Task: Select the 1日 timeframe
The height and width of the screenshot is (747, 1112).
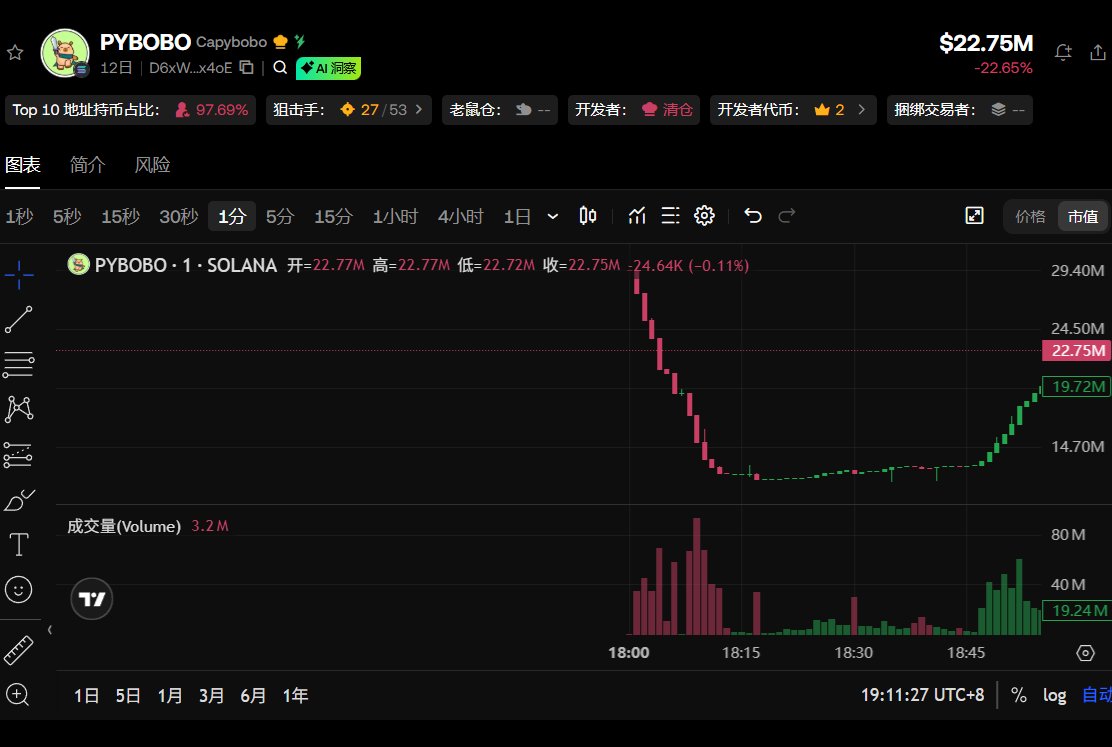Action: tap(517, 216)
